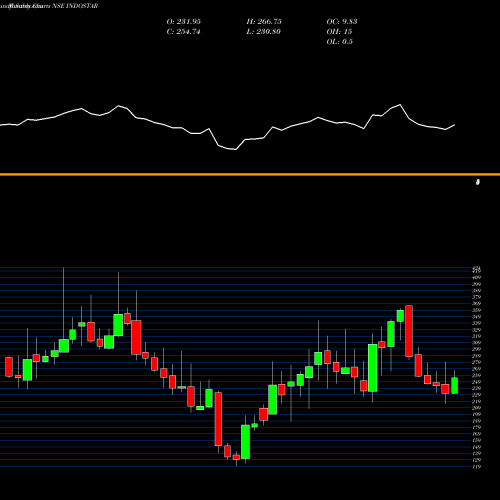Click the 119 price axis label
Image resolution: width=500 pixels, height=500 pixels.
click(477, 467)
